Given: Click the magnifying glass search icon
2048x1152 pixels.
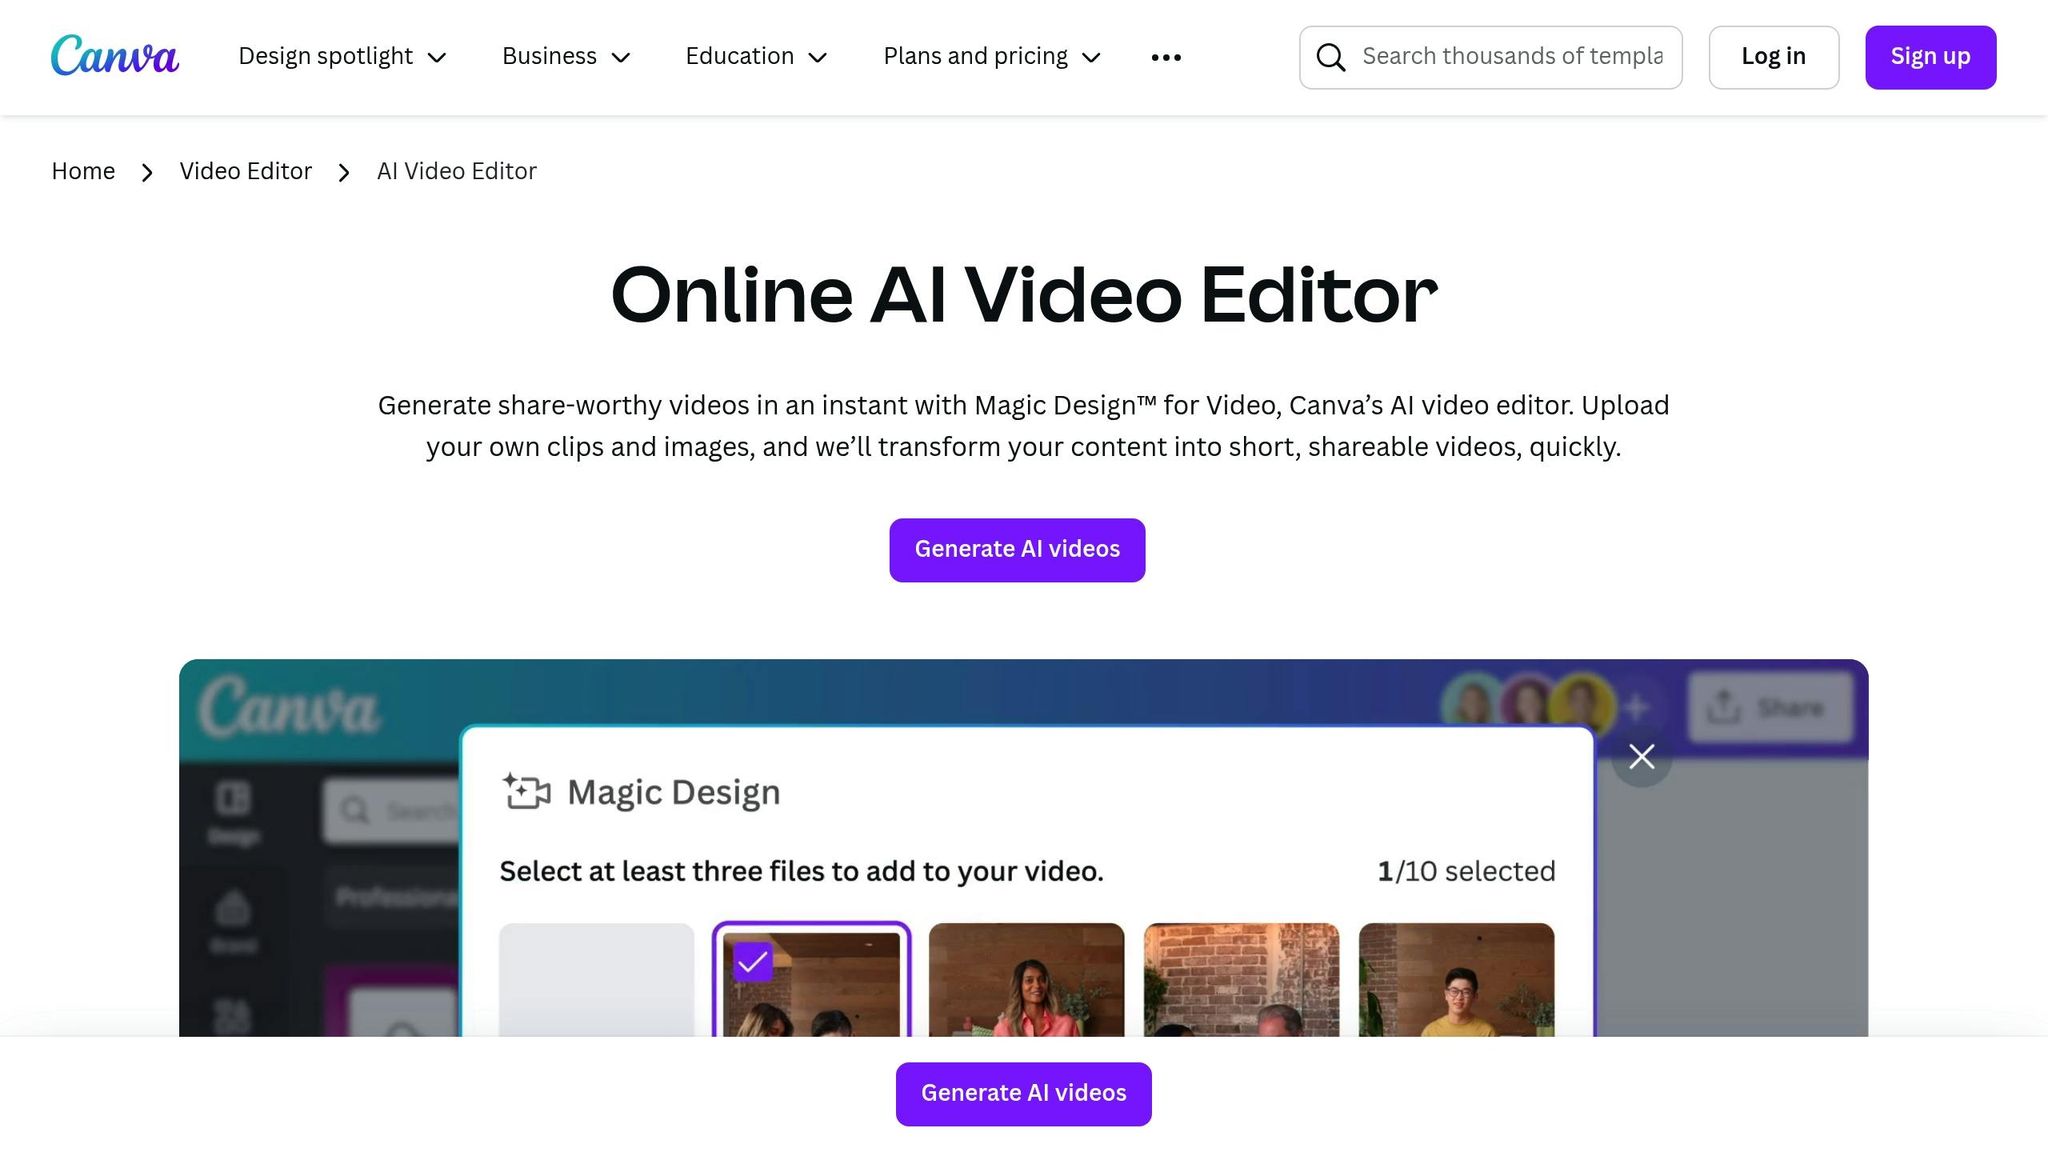Looking at the screenshot, I should (x=1330, y=57).
